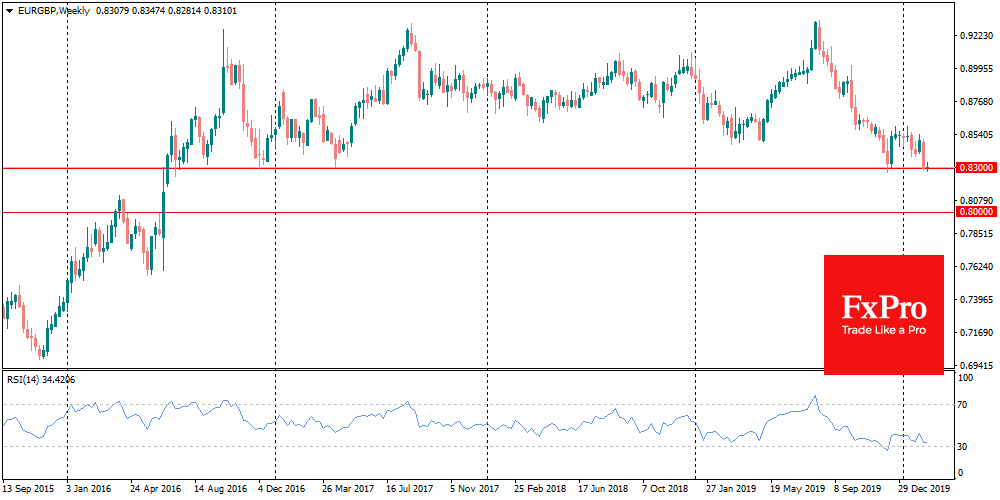Click the 13 Sep 2015 date label
The width and height of the screenshot is (1000, 500).
(x=30, y=489)
